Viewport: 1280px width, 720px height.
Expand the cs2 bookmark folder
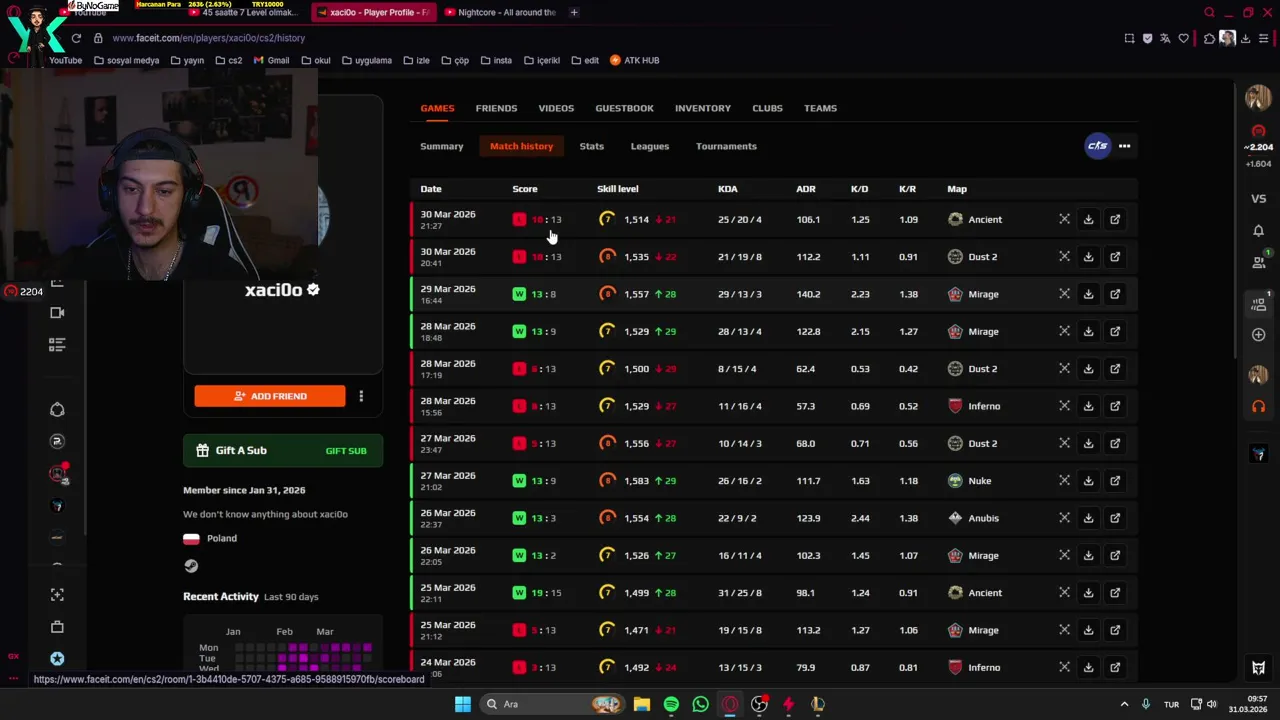(228, 60)
